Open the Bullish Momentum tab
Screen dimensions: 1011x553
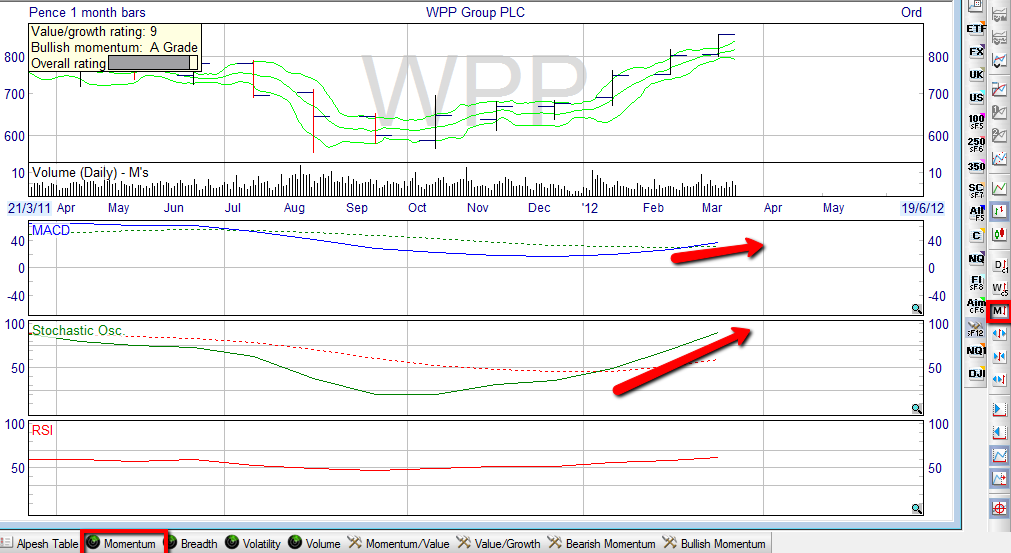tap(714, 543)
